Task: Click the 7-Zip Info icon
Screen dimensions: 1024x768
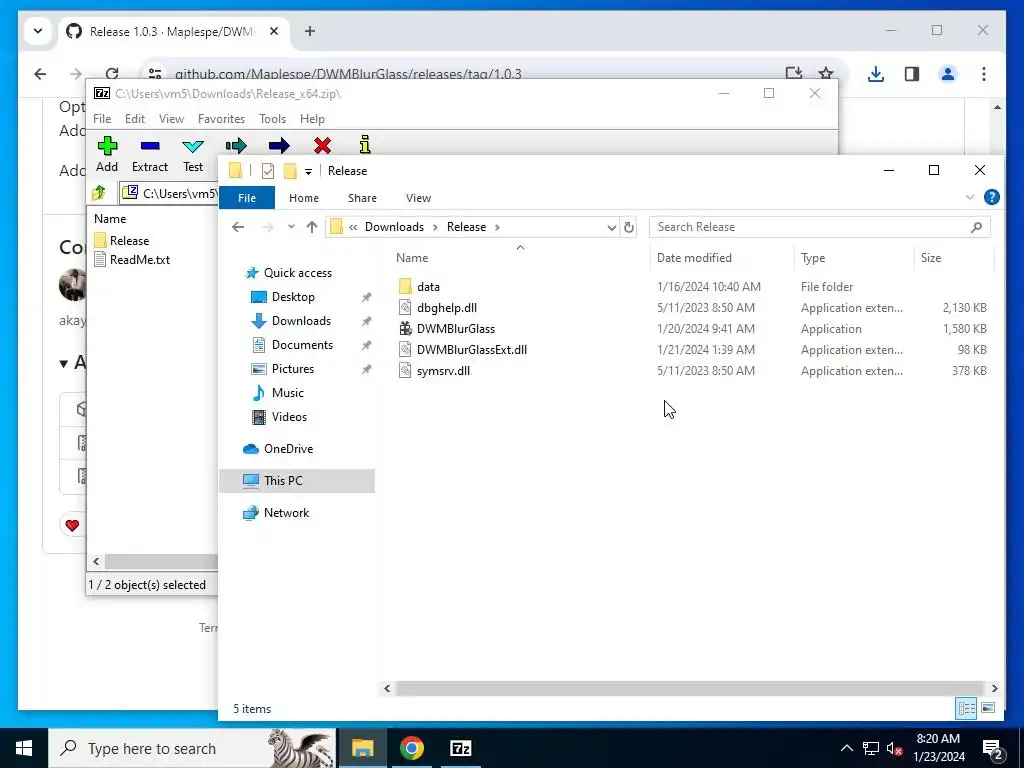Action: pos(365,144)
